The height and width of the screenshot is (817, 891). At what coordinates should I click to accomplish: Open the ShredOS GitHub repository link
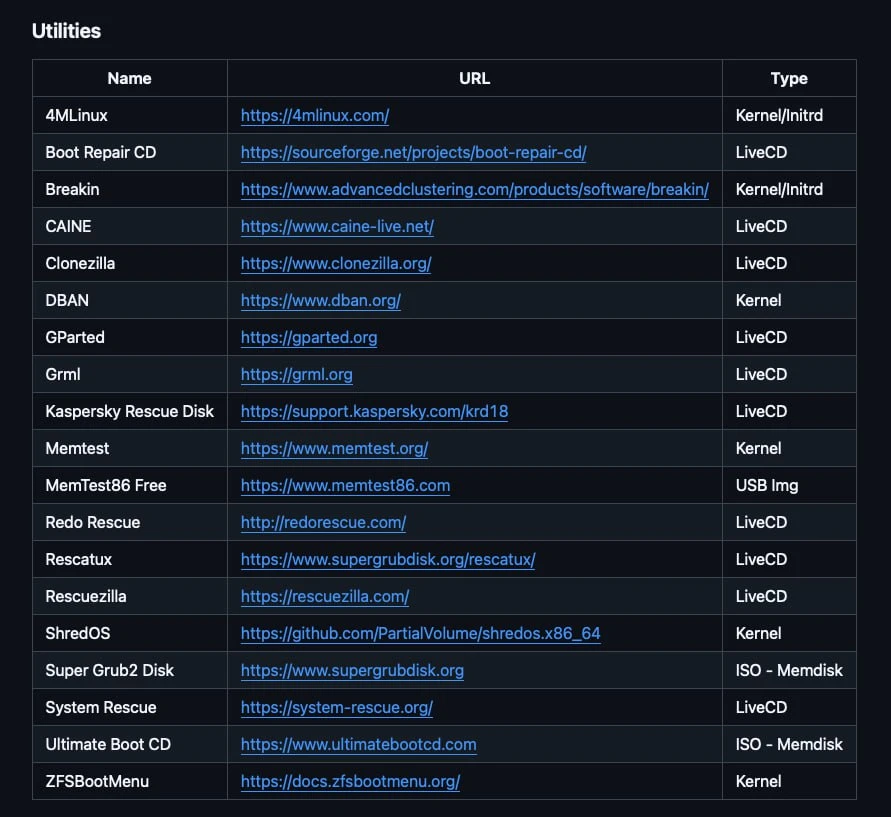click(420, 634)
